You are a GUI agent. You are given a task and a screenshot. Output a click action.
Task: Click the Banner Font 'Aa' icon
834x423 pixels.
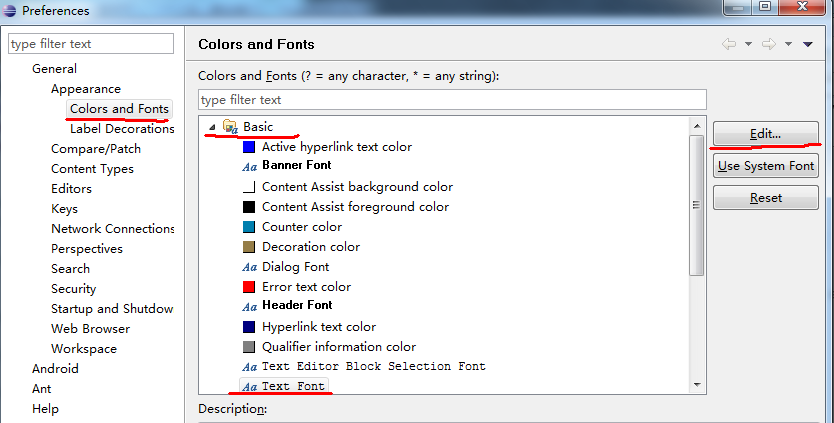[250, 166]
